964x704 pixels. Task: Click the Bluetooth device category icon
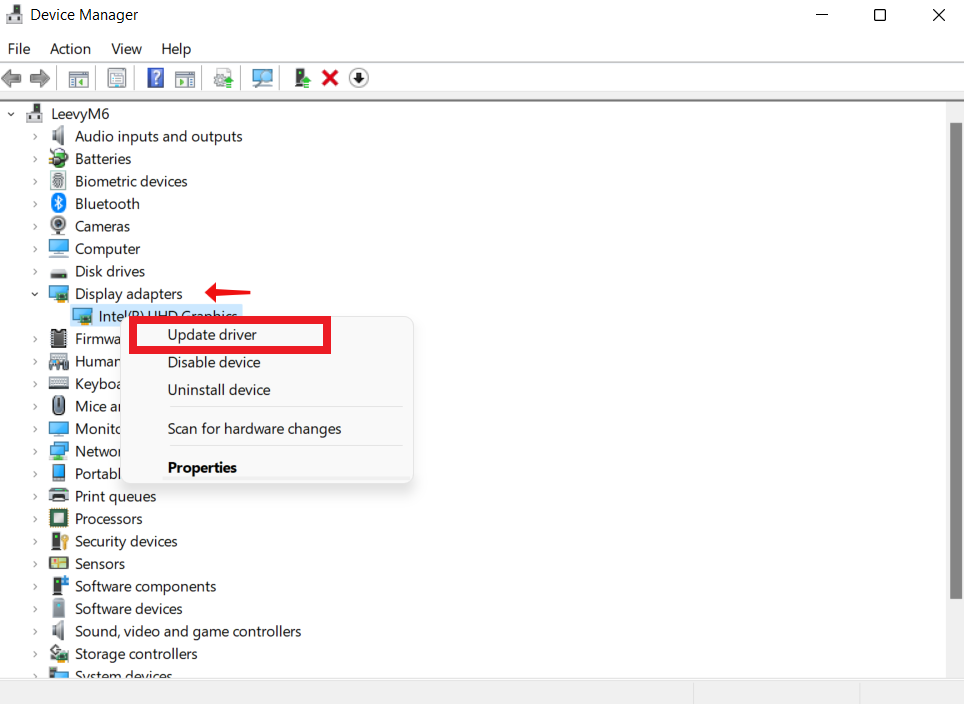click(x=57, y=203)
